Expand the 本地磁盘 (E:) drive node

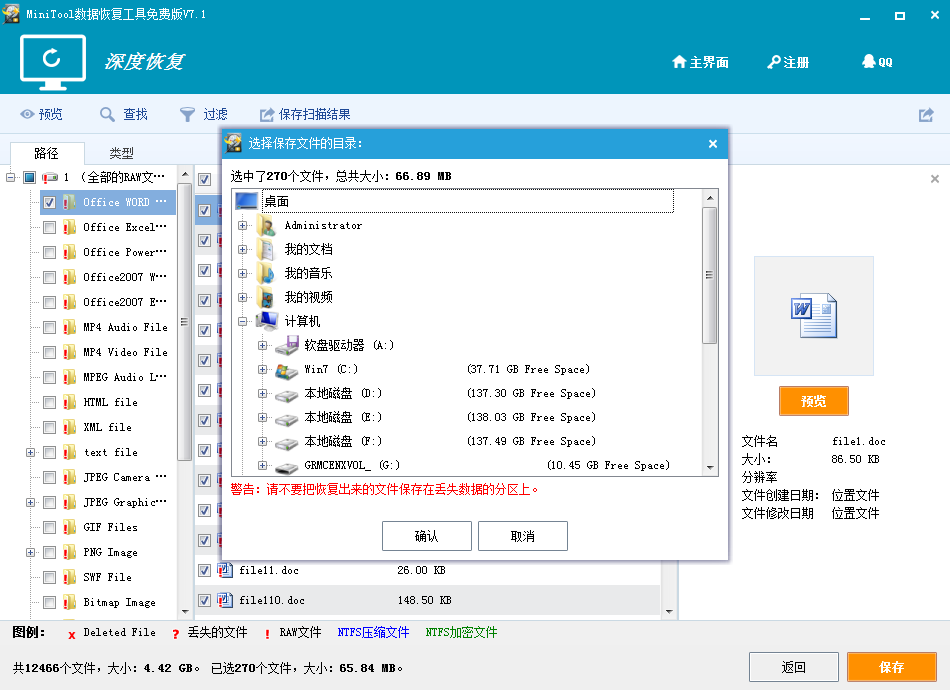[262, 417]
